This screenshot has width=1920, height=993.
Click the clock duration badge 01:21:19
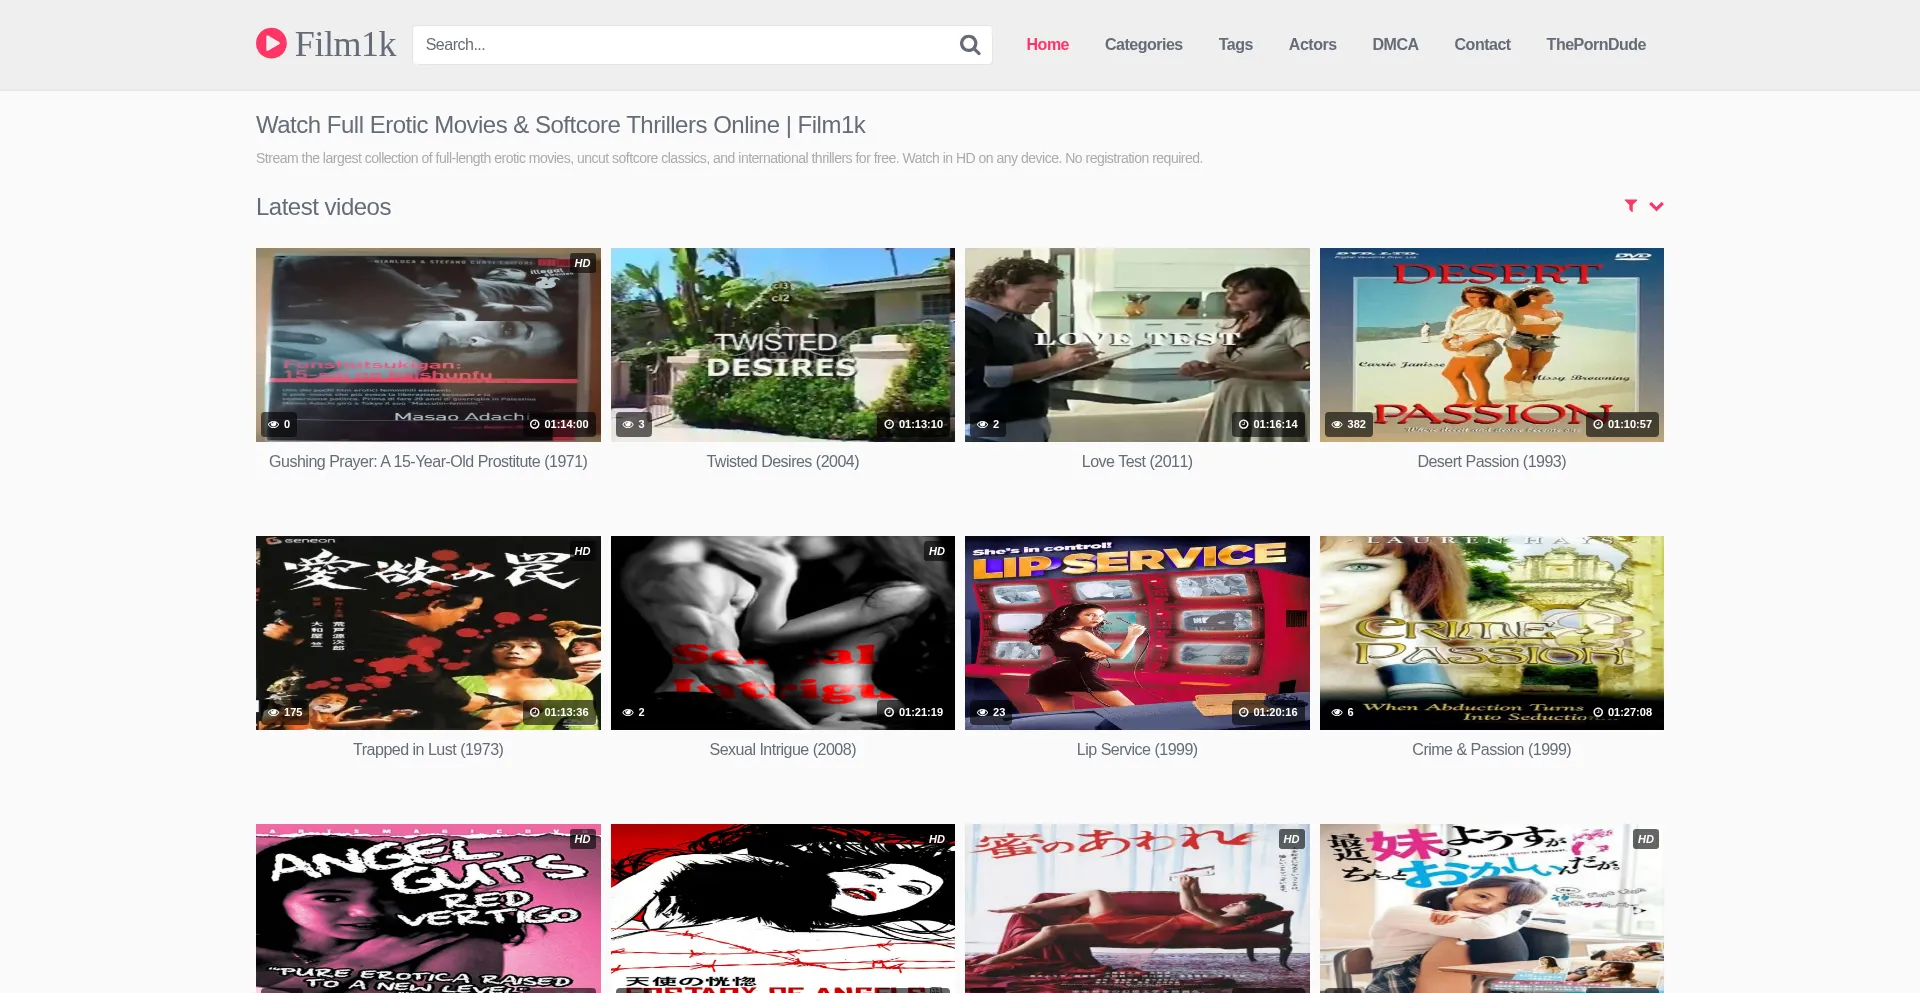point(914,712)
